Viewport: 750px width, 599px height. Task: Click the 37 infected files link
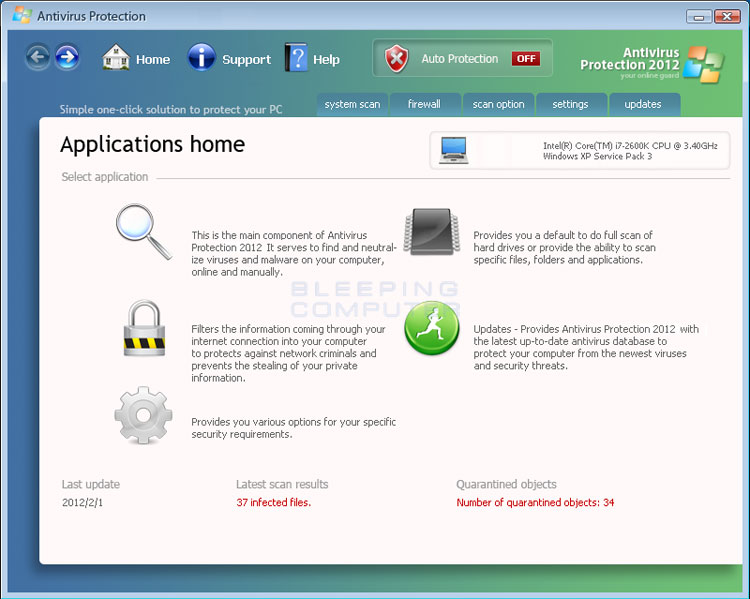coord(274,502)
